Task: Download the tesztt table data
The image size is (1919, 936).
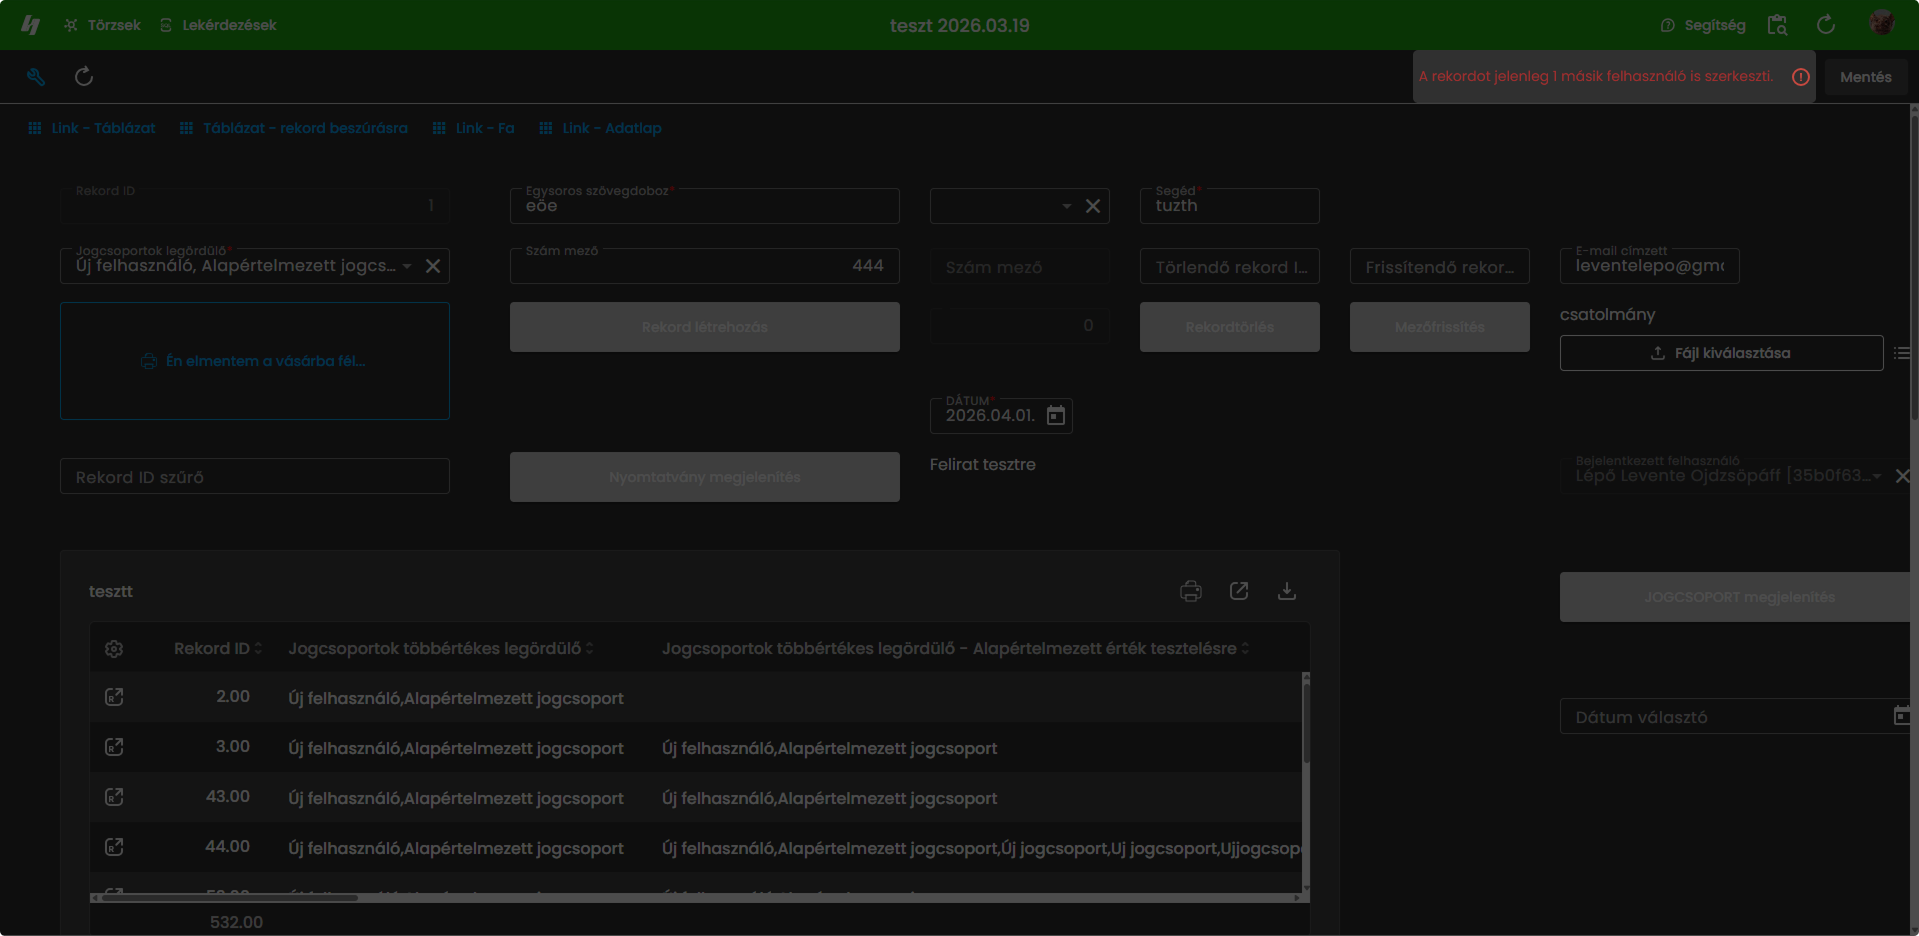Action: 1287,591
